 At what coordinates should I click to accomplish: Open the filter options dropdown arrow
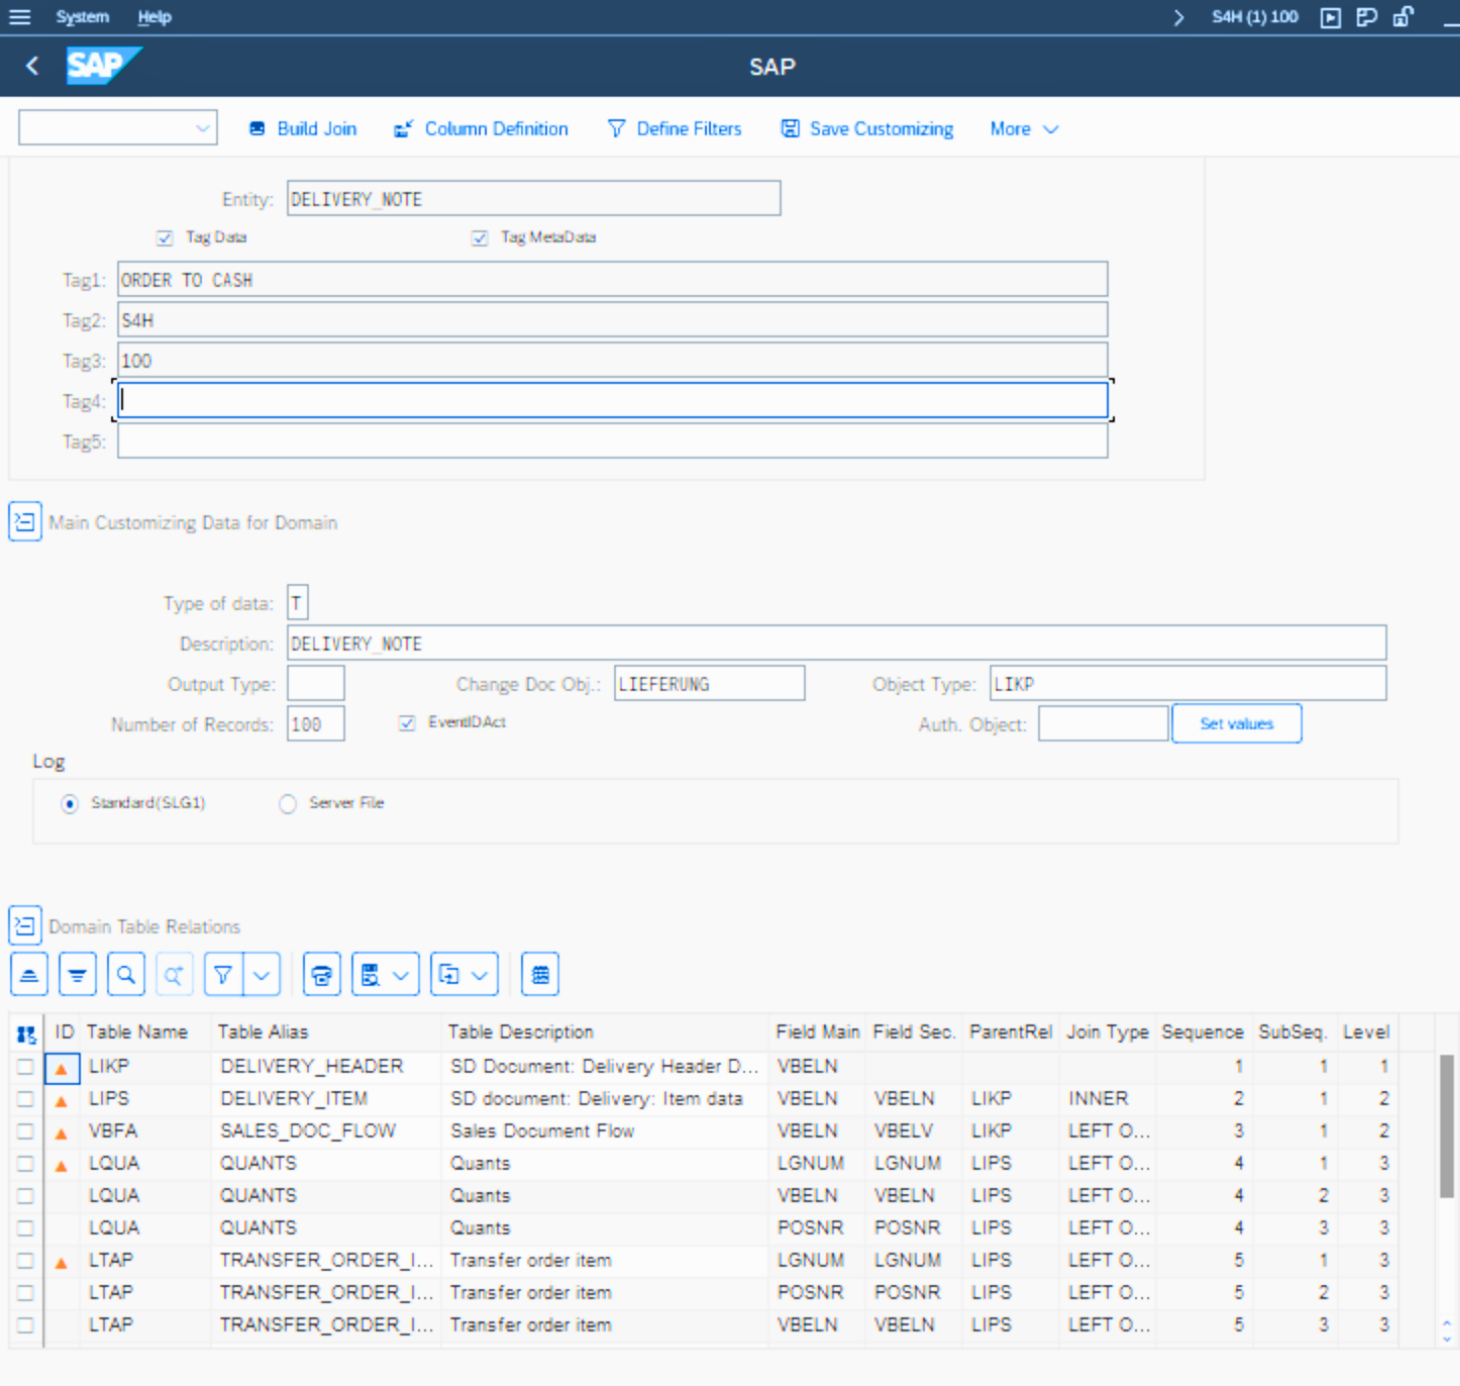[262, 975]
